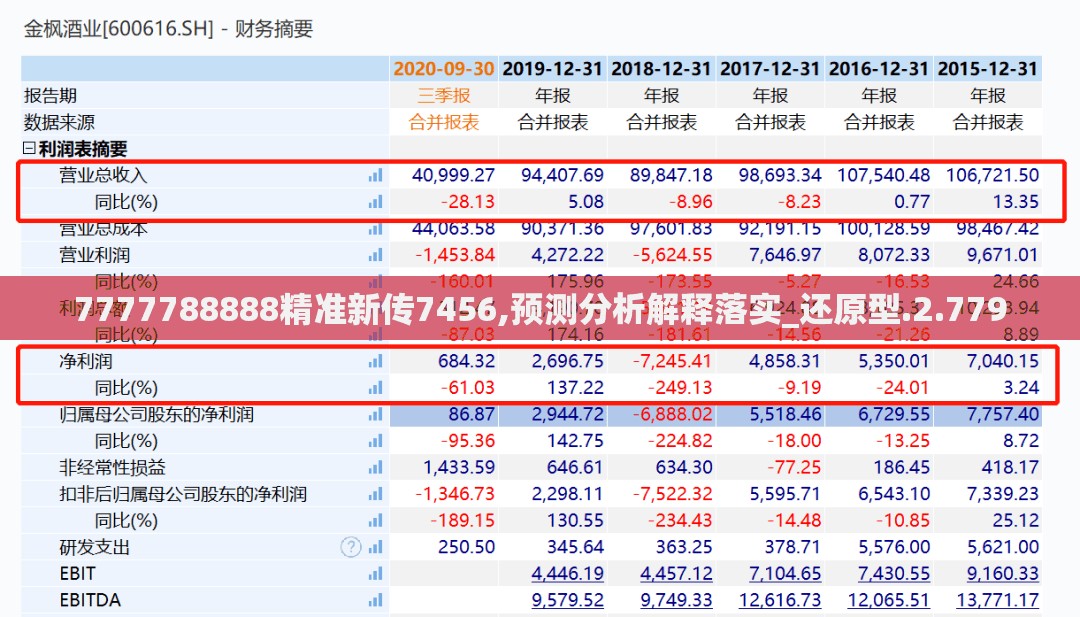Open EBIT value 4,457.12 link

(676, 574)
